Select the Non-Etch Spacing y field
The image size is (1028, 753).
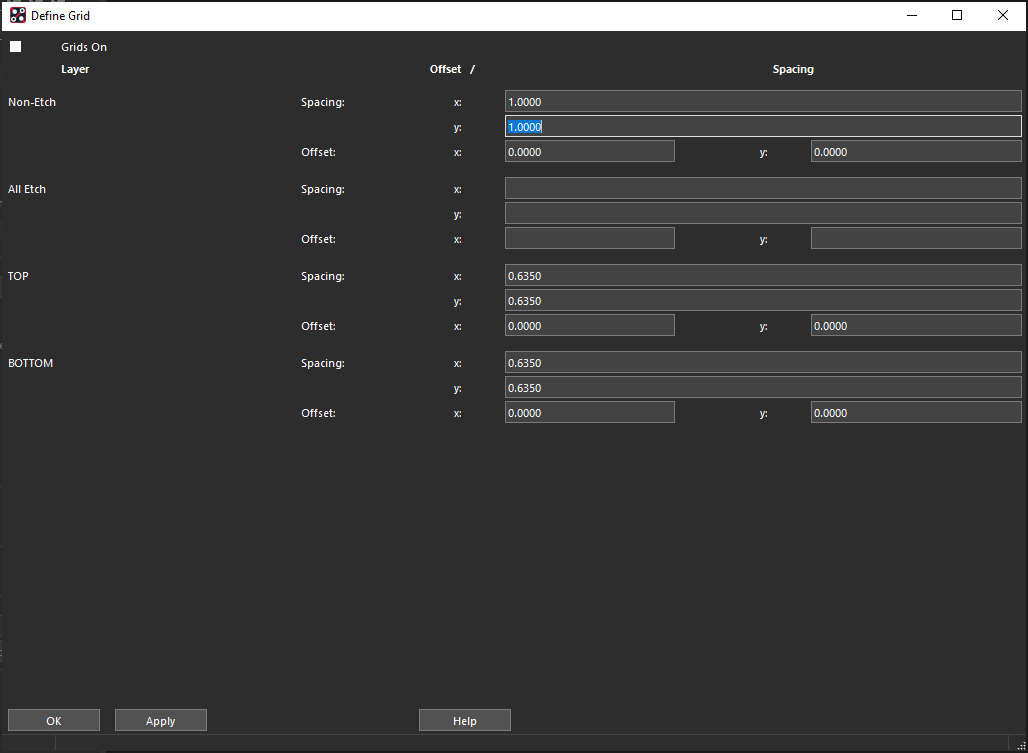pos(762,126)
